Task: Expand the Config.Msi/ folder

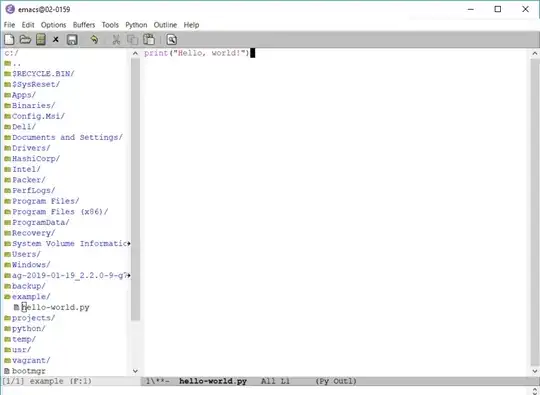Action: point(34,116)
